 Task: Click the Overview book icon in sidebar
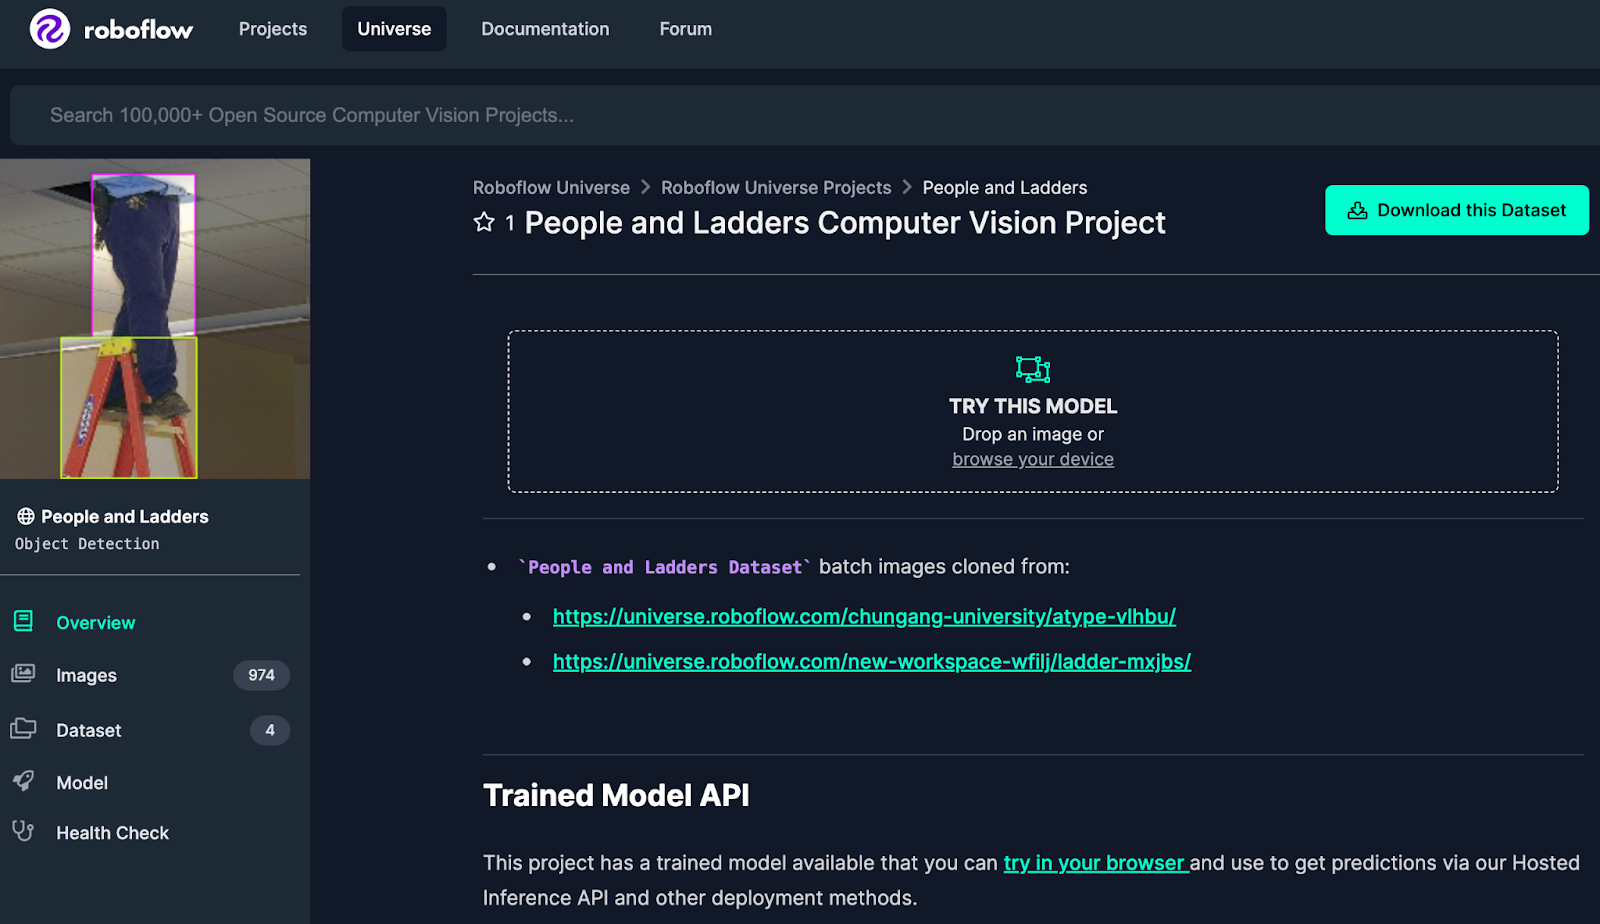tap(23, 621)
